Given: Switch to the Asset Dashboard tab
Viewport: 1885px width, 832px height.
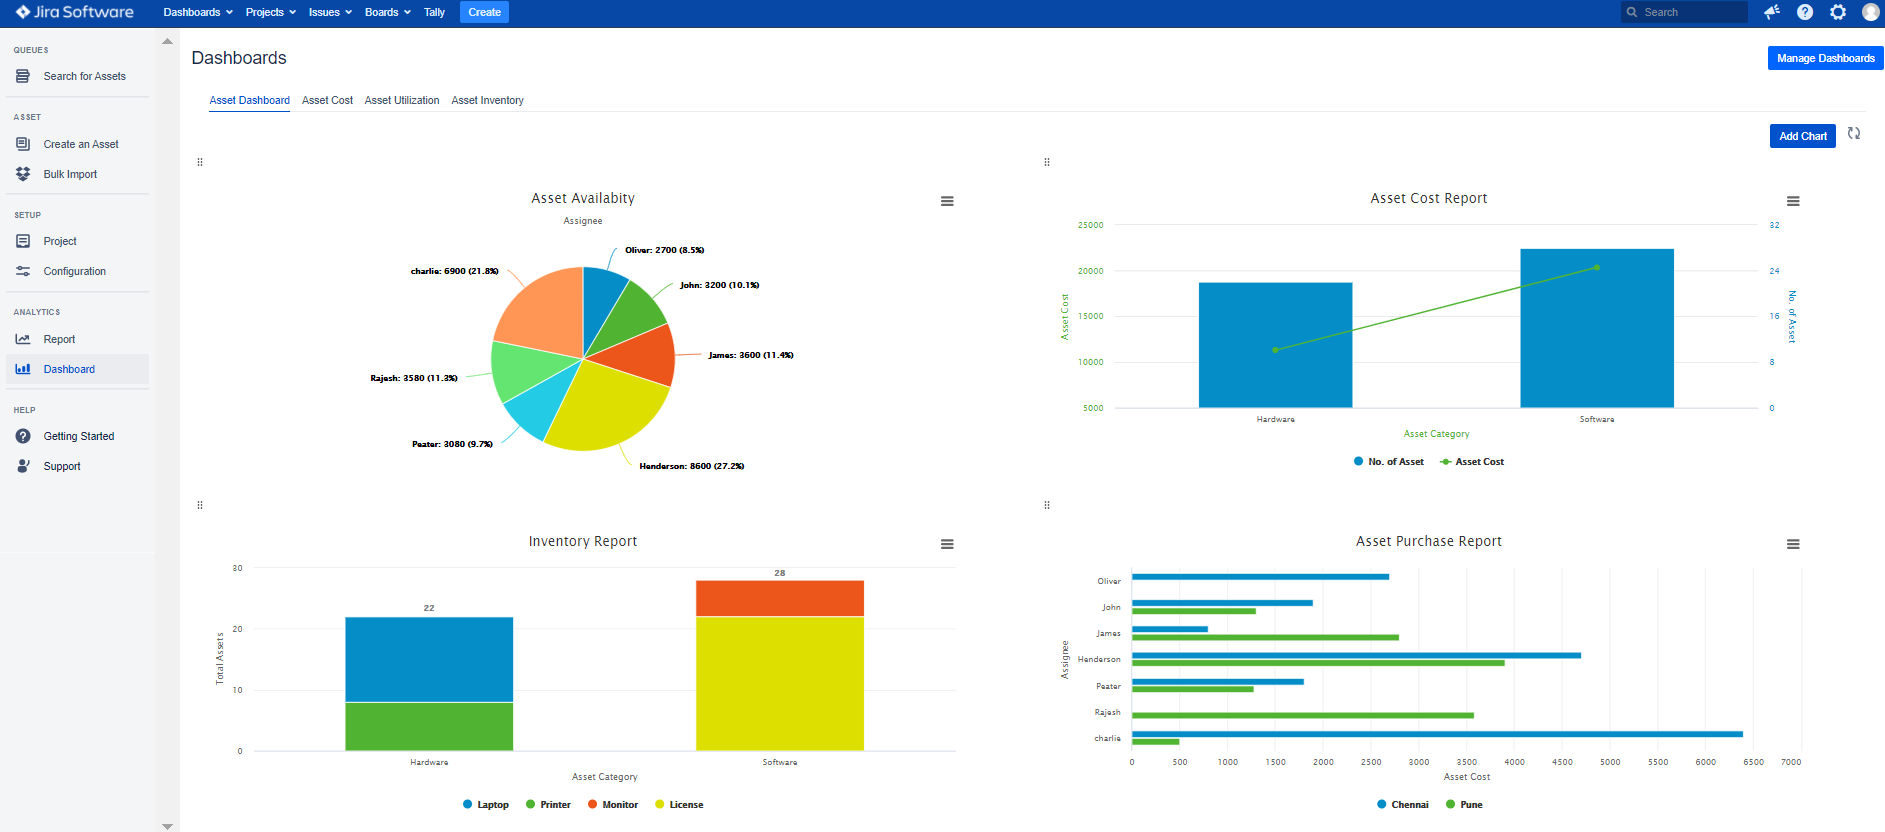Looking at the screenshot, I should tap(249, 100).
